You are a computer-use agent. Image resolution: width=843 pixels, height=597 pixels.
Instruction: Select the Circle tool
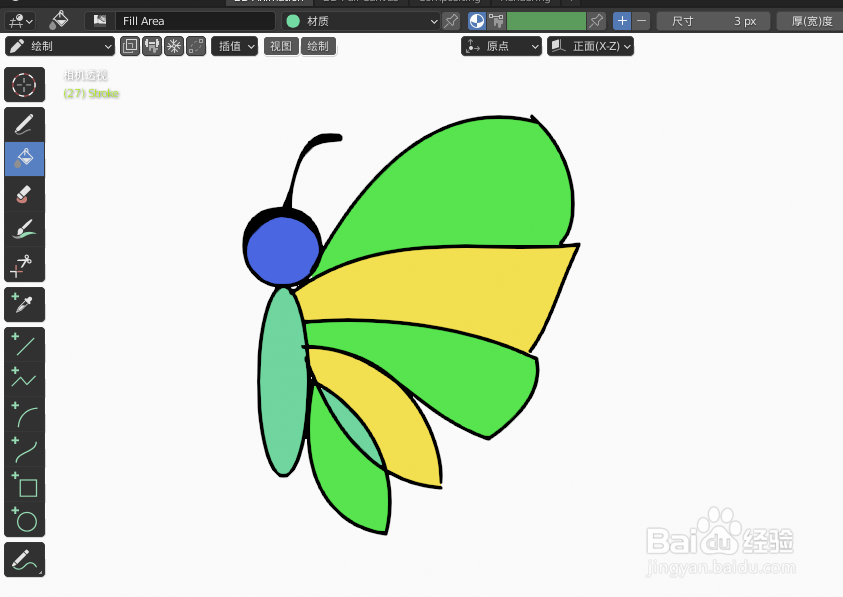click(24, 519)
